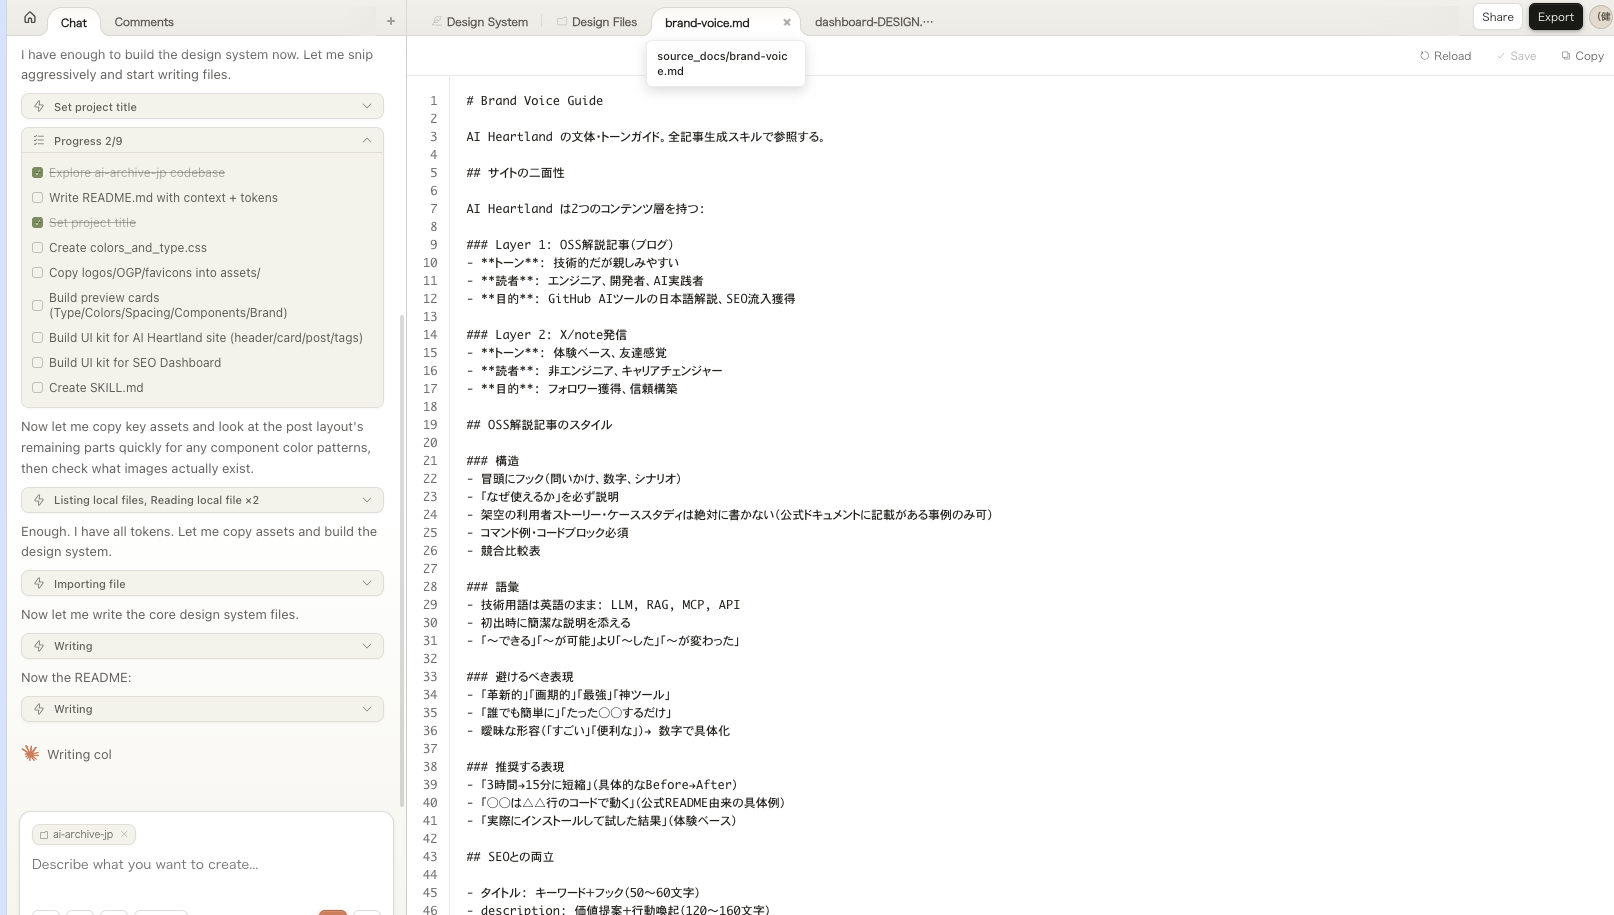Viewport: 1614px width, 915px height.
Task: Copy the file contents
Action: pos(1582,56)
